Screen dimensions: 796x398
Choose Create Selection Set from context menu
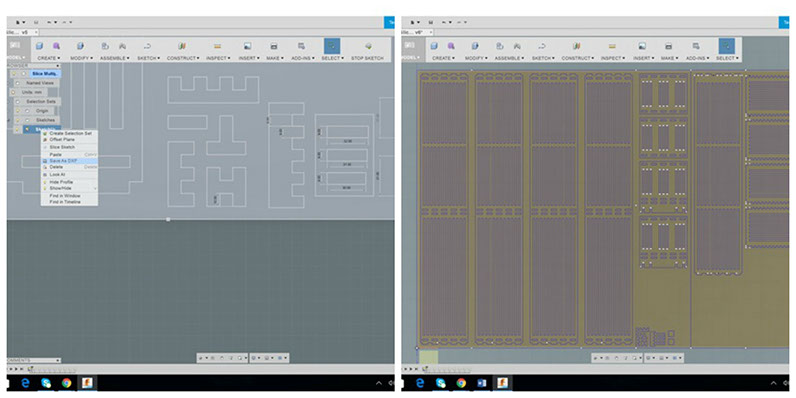(x=70, y=134)
